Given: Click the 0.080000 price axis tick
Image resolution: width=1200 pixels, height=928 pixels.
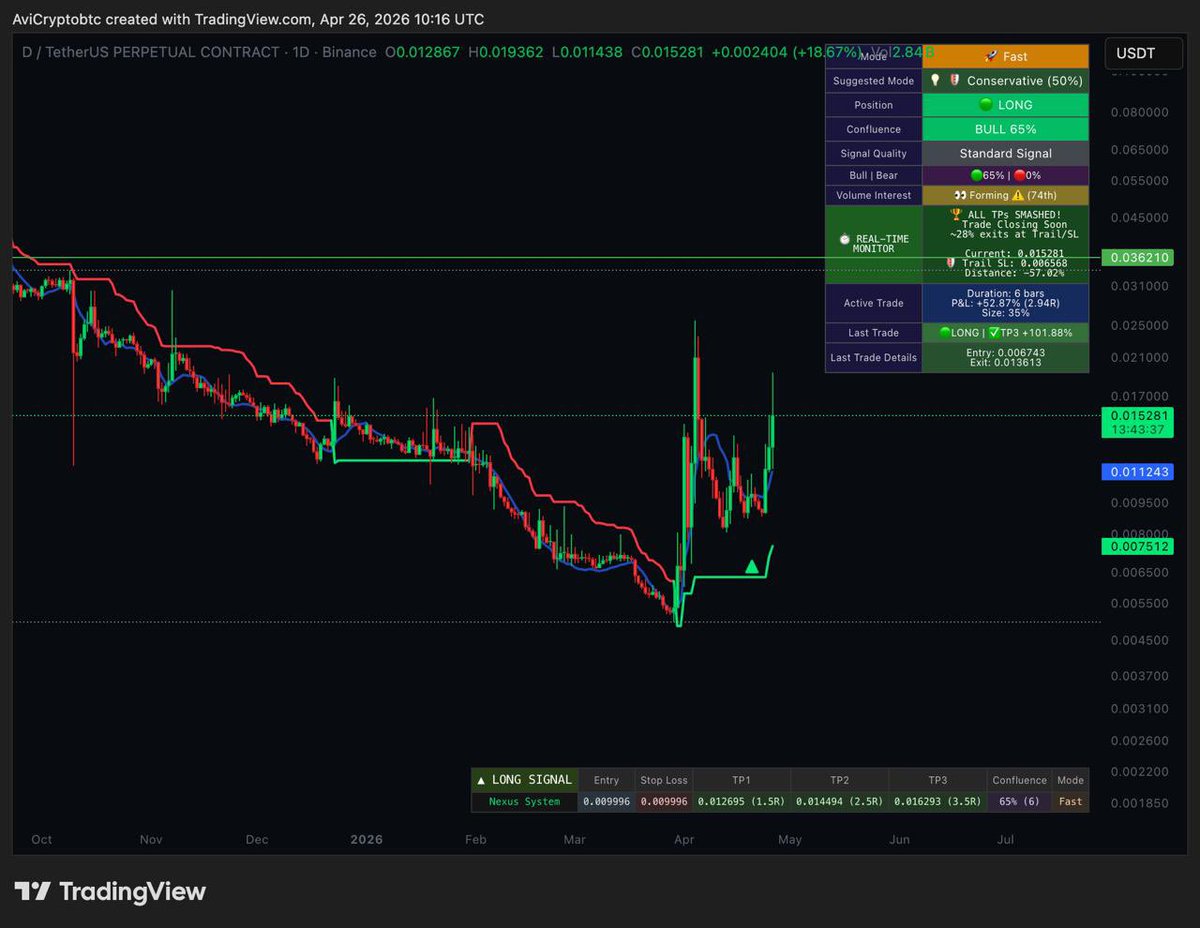Looking at the screenshot, I should [x=1141, y=113].
